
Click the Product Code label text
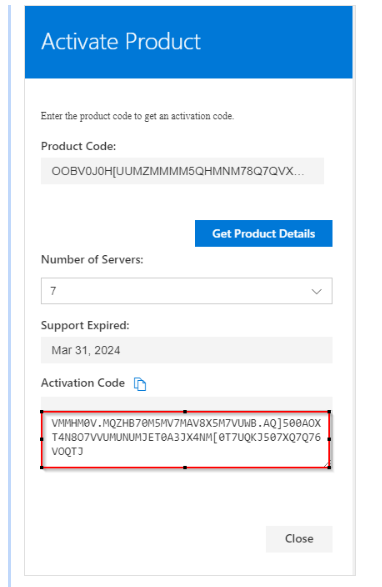(78, 146)
